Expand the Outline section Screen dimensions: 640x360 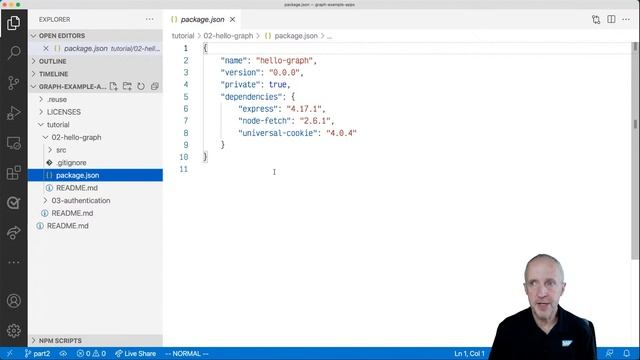point(96,61)
